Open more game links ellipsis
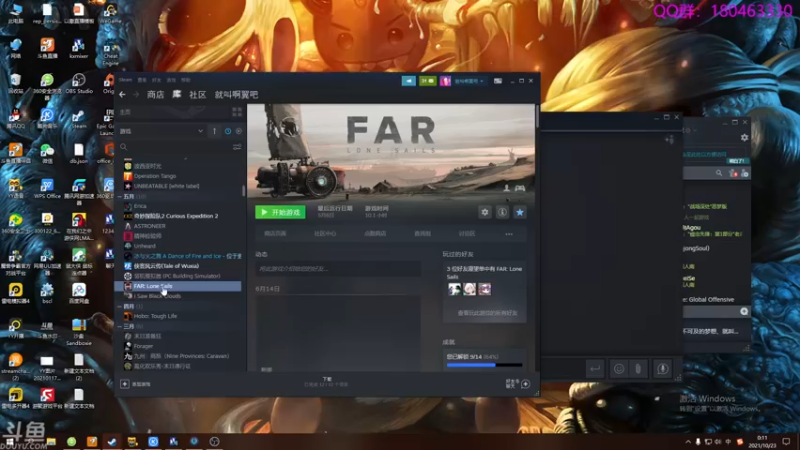Image resolution: width=800 pixels, height=450 pixels. pos(509,234)
